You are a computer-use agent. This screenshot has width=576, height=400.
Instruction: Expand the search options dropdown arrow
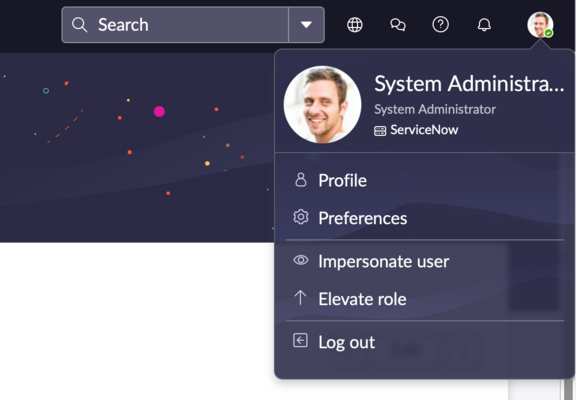coord(306,25)
